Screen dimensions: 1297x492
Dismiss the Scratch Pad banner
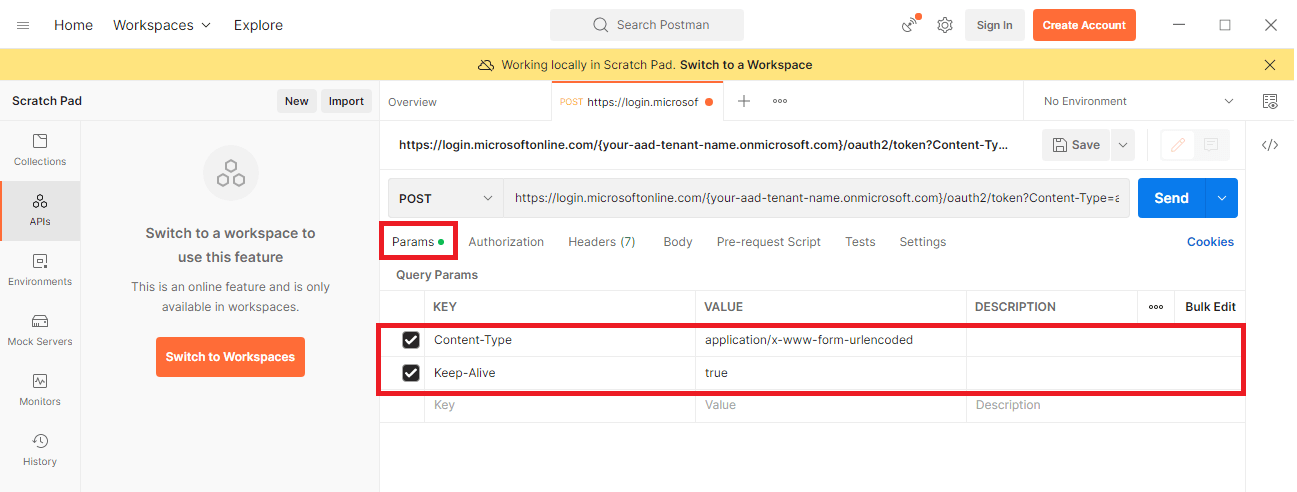point(1270,65)
